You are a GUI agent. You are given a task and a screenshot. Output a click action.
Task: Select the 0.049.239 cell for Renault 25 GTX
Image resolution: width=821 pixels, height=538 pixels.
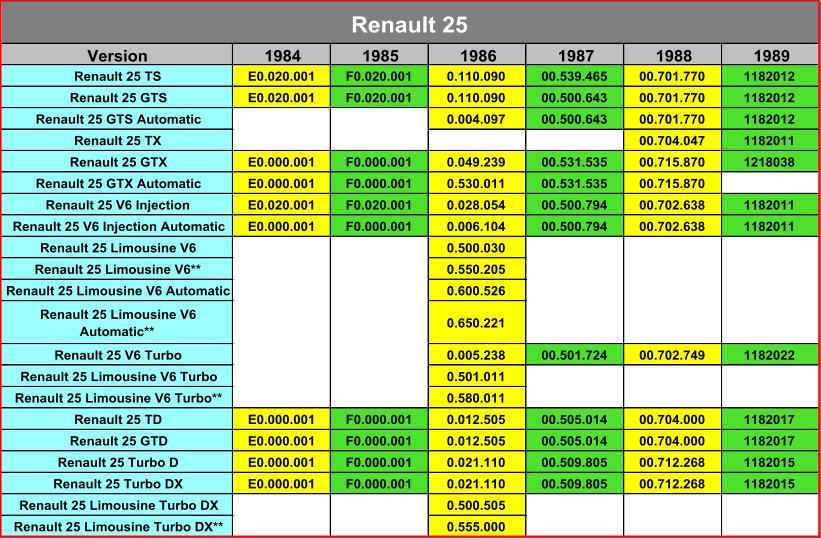(476, 162)
